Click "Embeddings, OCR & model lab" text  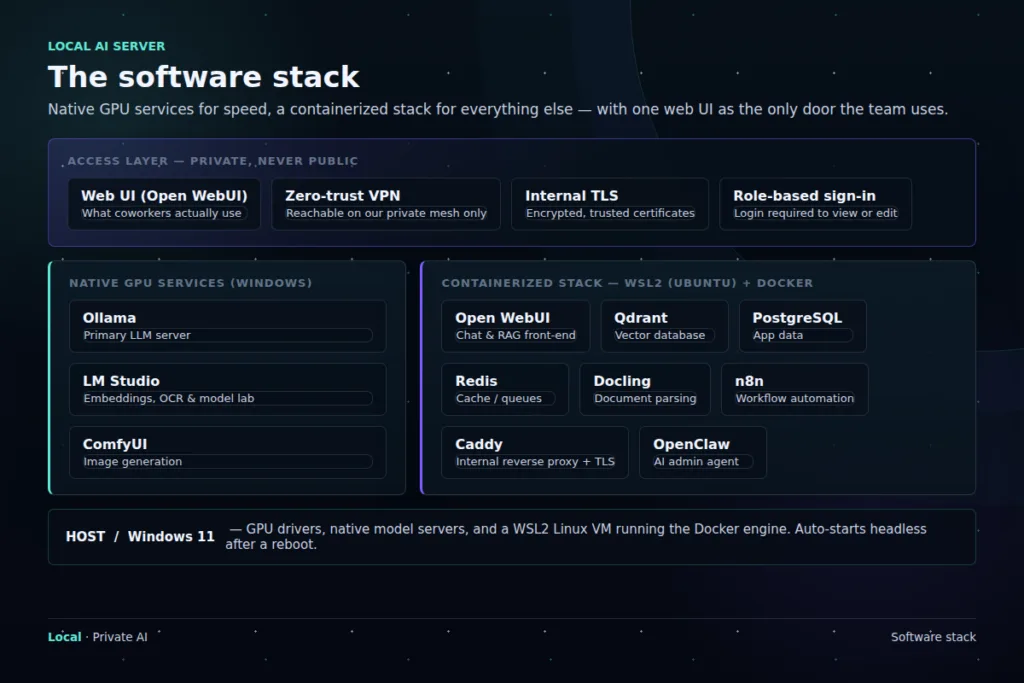(168, 398)
